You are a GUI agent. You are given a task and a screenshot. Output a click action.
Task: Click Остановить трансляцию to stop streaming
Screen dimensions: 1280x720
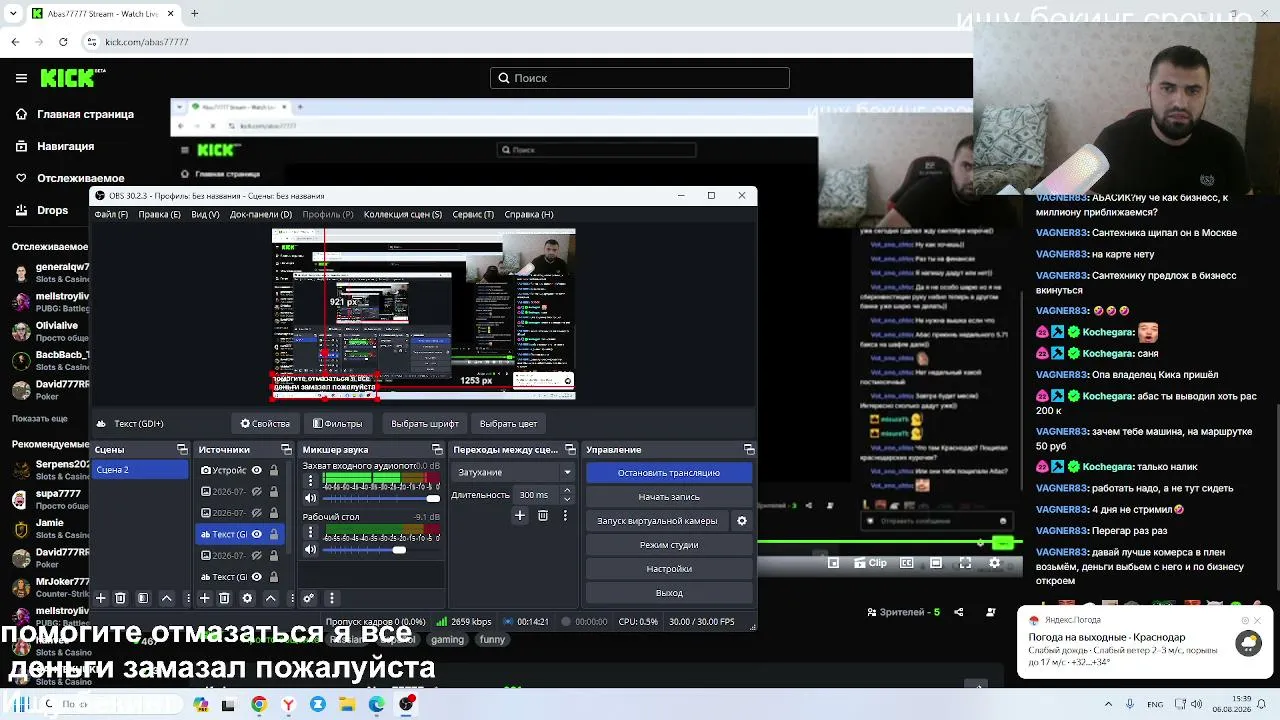click(669, 473)
